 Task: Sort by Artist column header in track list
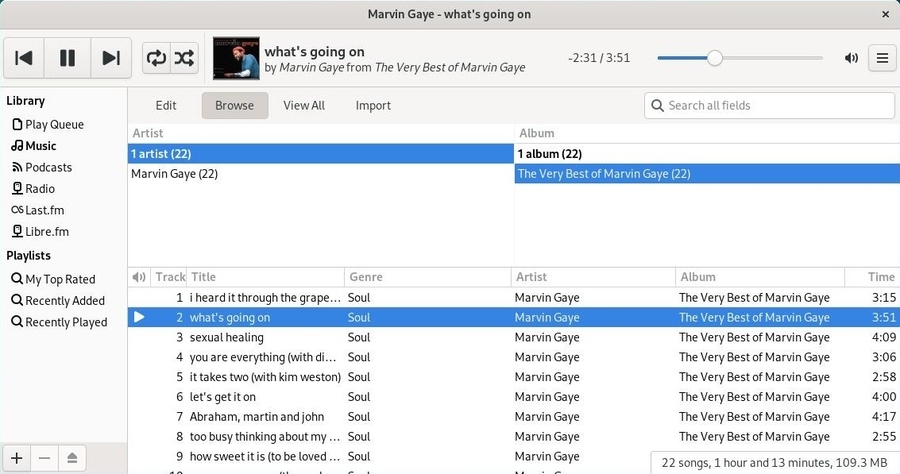pos(593,277)
